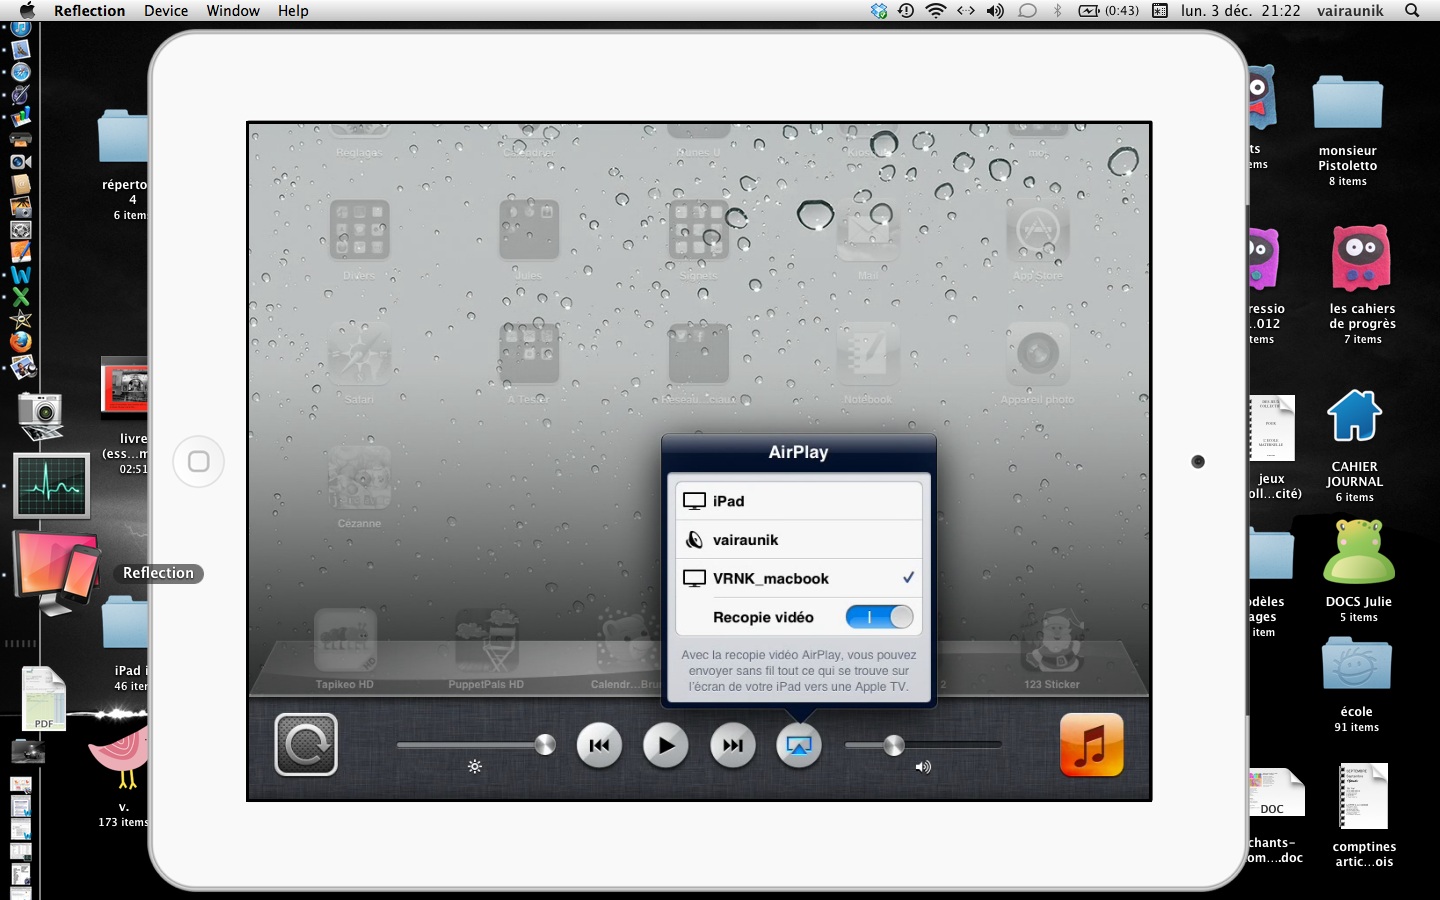Open the Apple menu
The height and width of the screenshot is (900, 1440).
[27, 10]
